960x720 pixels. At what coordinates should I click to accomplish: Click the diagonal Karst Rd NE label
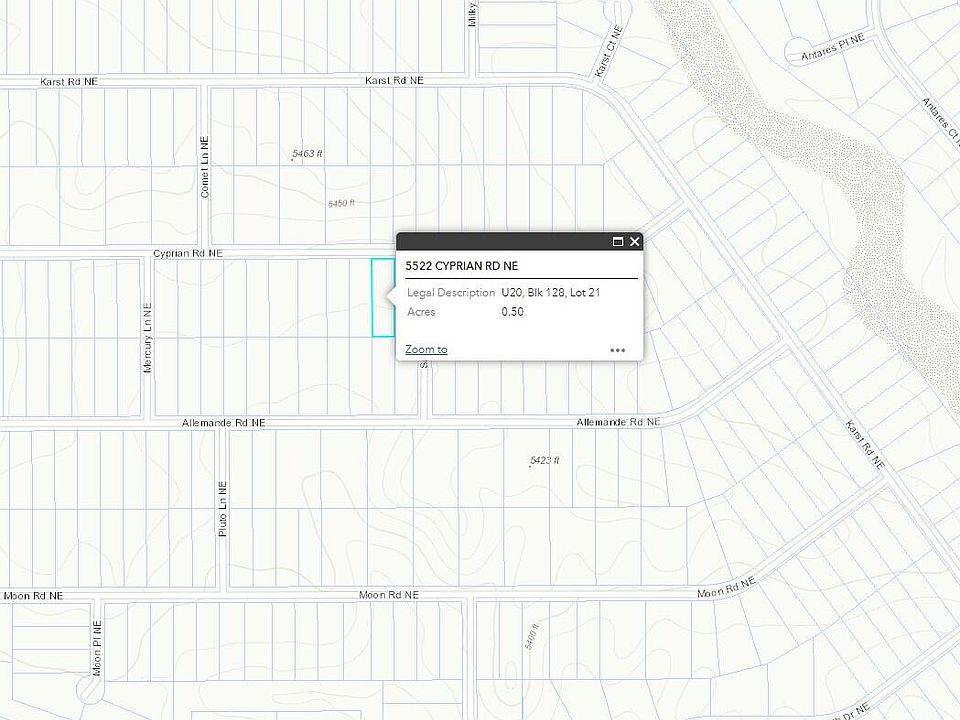(864, 445)
